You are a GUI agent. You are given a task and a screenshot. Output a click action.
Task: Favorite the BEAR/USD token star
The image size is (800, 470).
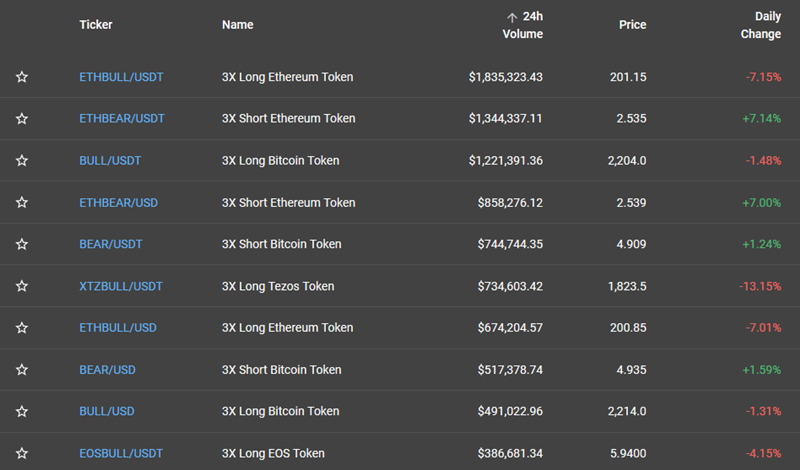(x=21, y=370)
